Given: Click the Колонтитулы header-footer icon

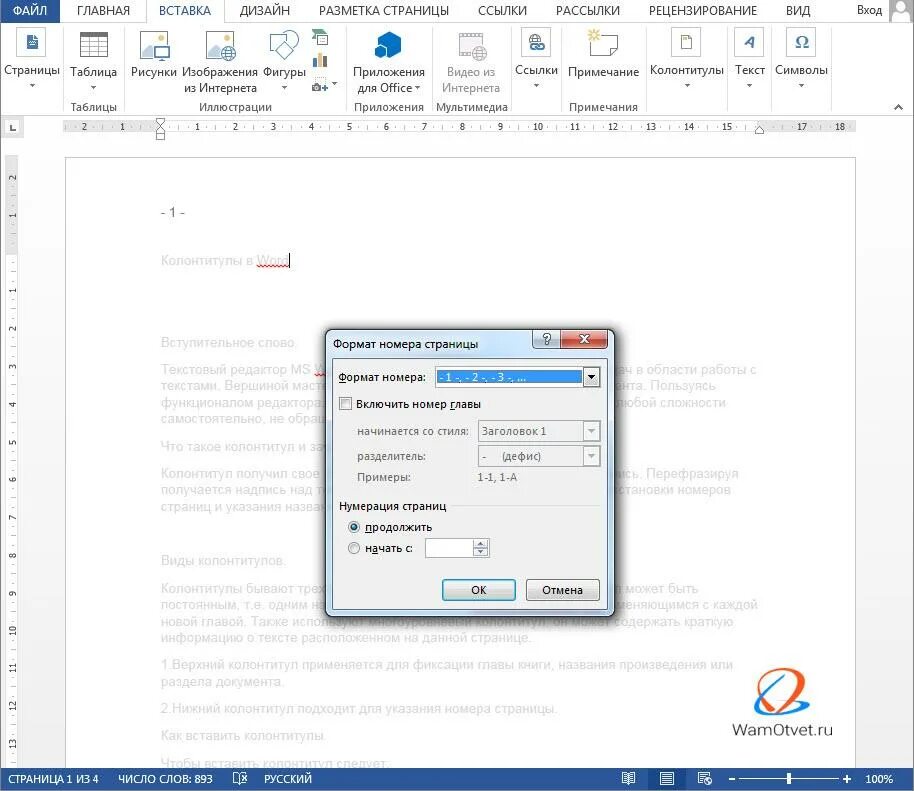Looking at the screenshot, I should pos(687,42).
